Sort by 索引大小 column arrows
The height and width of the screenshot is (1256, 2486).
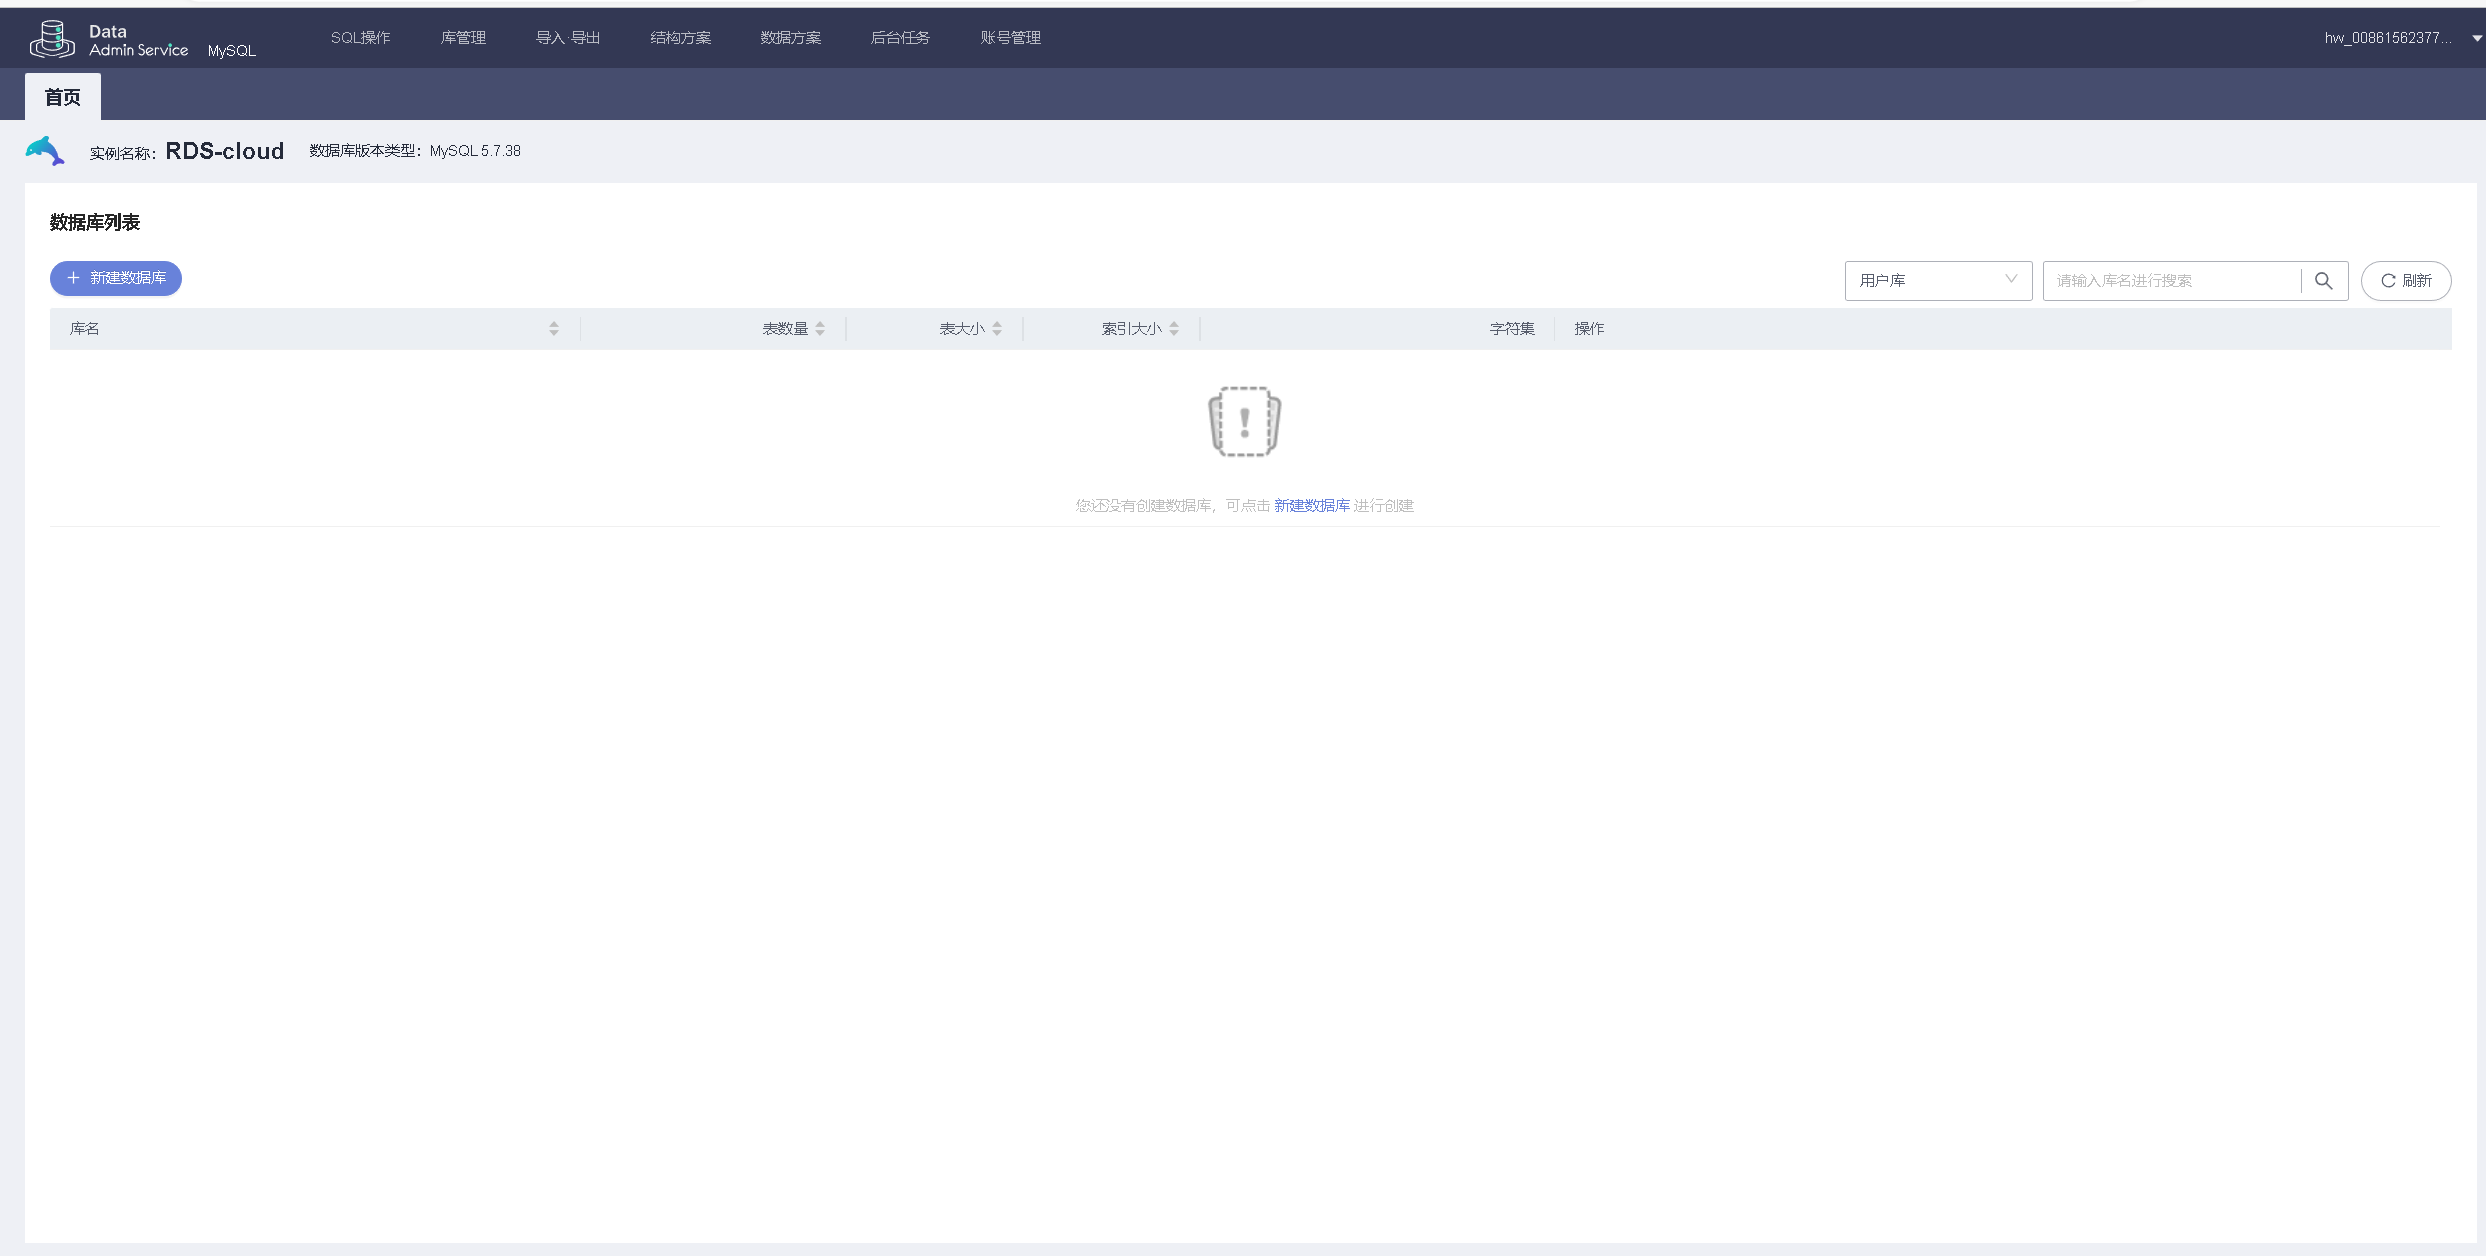click(1174, 329)
